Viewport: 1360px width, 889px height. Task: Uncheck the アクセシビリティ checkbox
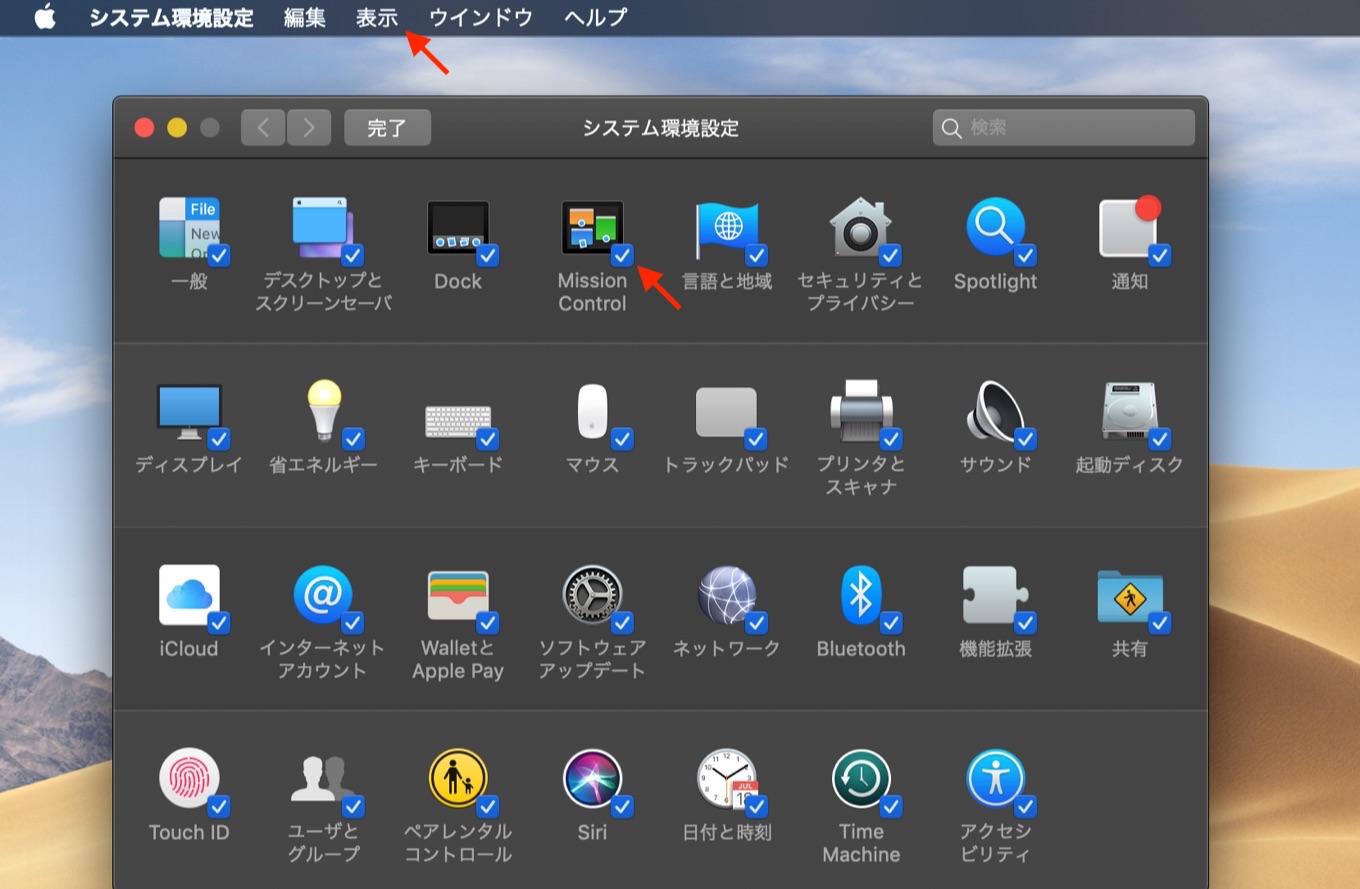tap(1025, 805)
